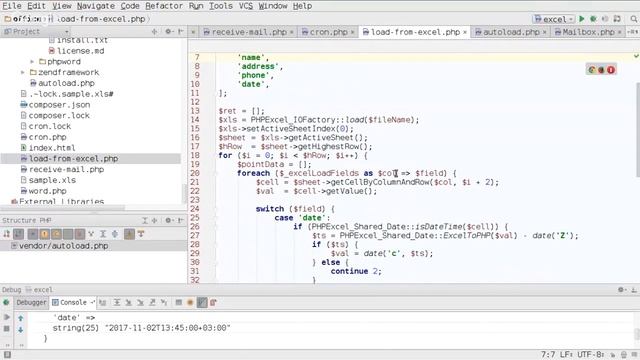Open search everywhere magnifier icon

tap(633, 19)
